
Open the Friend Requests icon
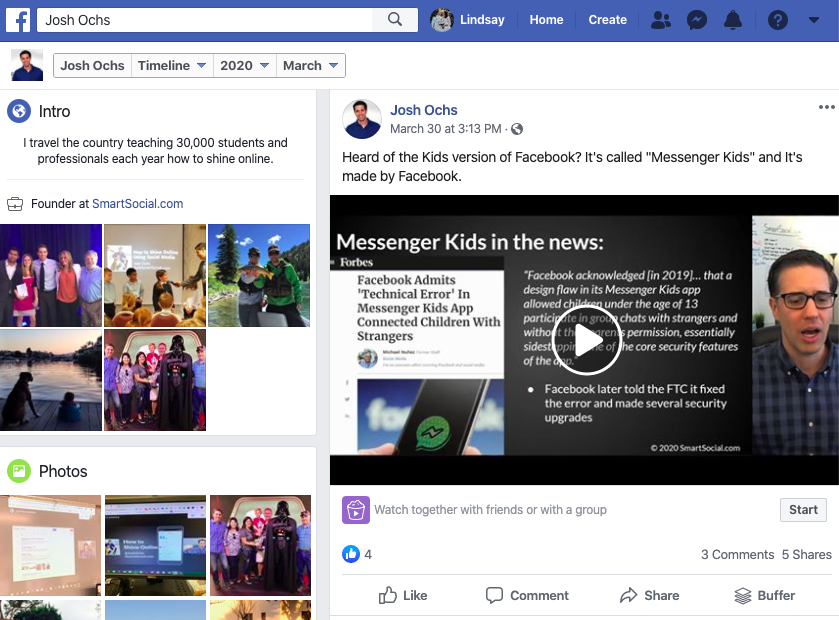tap(661, 20)
